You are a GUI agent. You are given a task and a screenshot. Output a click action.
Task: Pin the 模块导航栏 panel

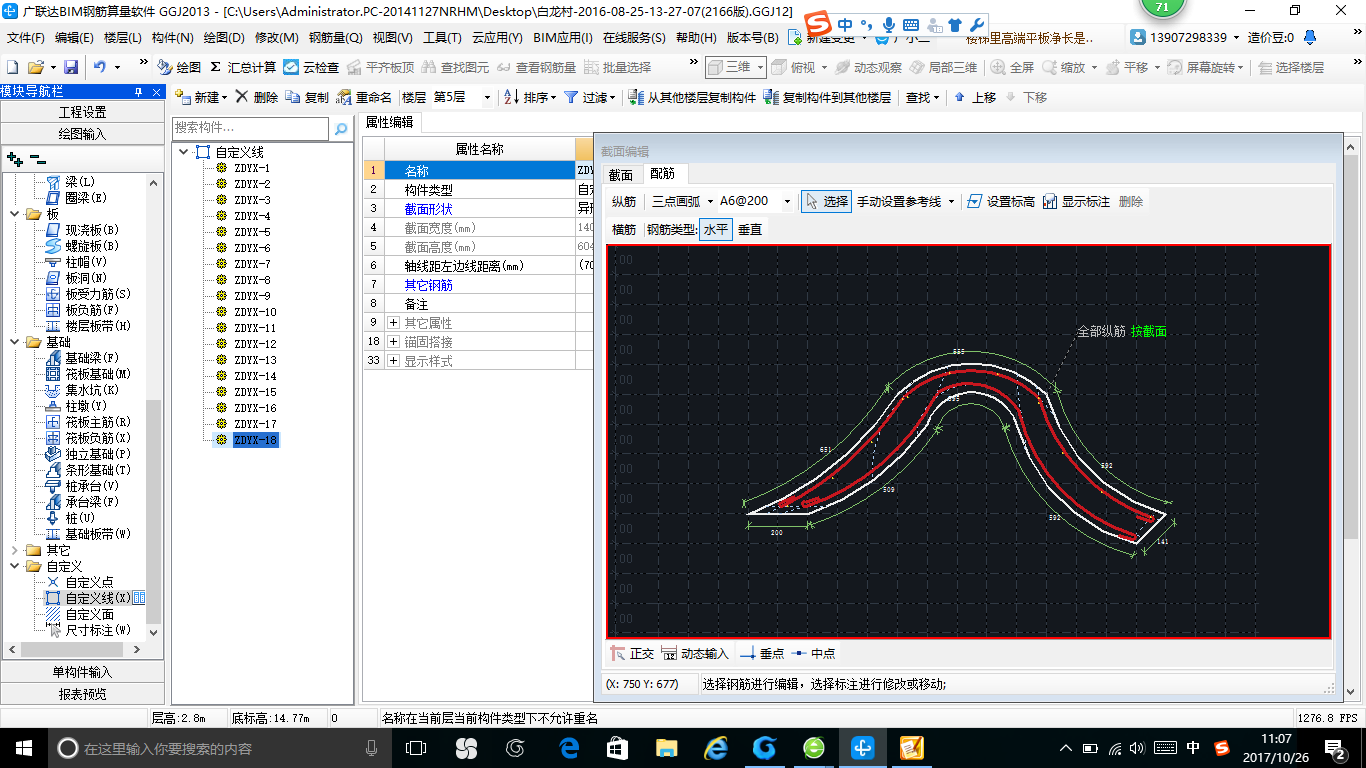tap(139, 91)
